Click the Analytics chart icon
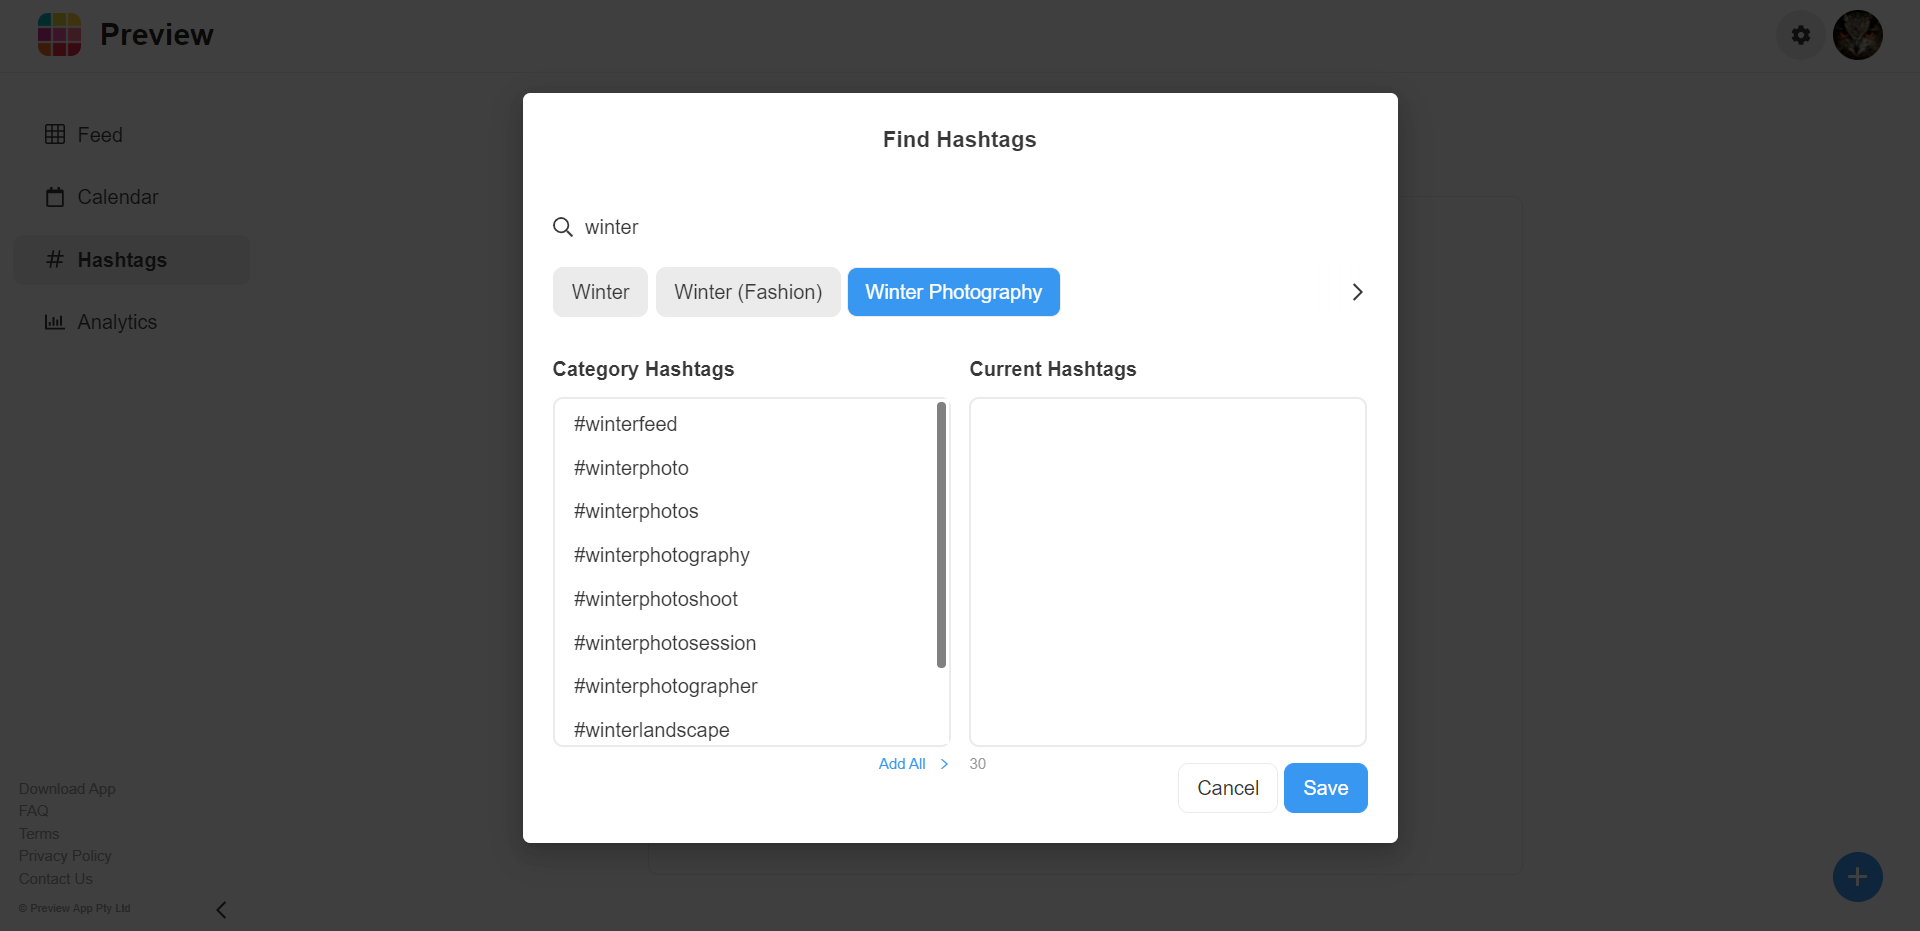 pos(55,322)
